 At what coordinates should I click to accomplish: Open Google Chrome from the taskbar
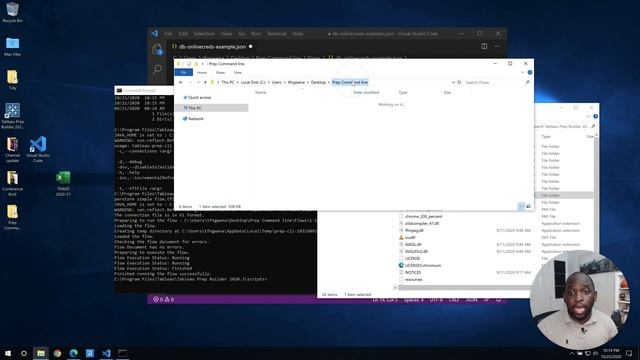pyautogui.click(x=57, y=353)
